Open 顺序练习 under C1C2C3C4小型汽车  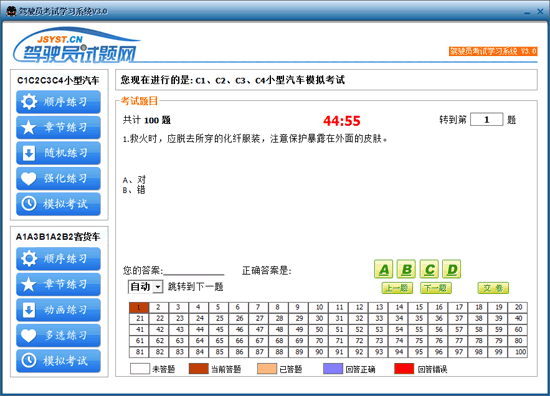[x=58, y=102]
